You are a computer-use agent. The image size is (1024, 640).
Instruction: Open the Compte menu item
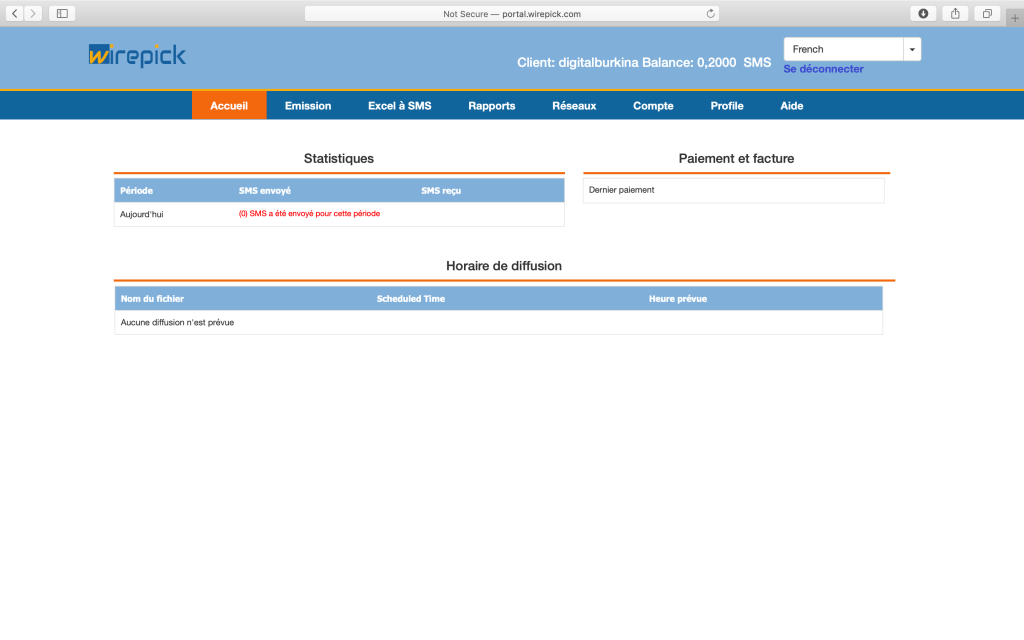pos(653,106)
